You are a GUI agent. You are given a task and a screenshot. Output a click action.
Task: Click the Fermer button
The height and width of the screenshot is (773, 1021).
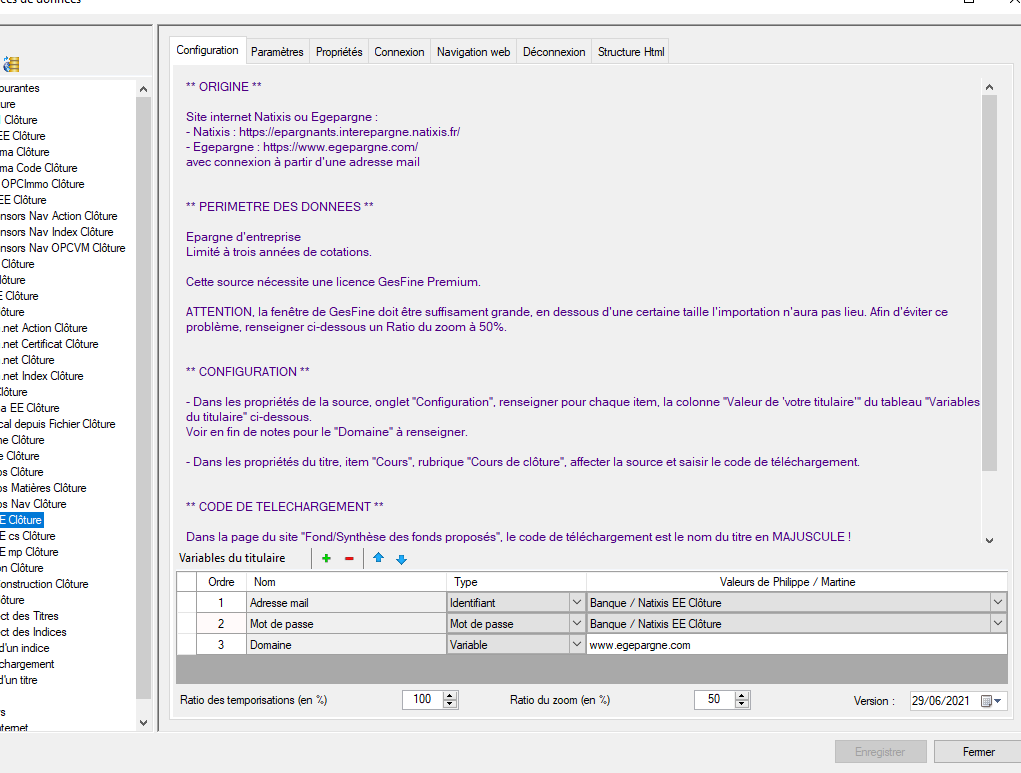tap(978, 752)
